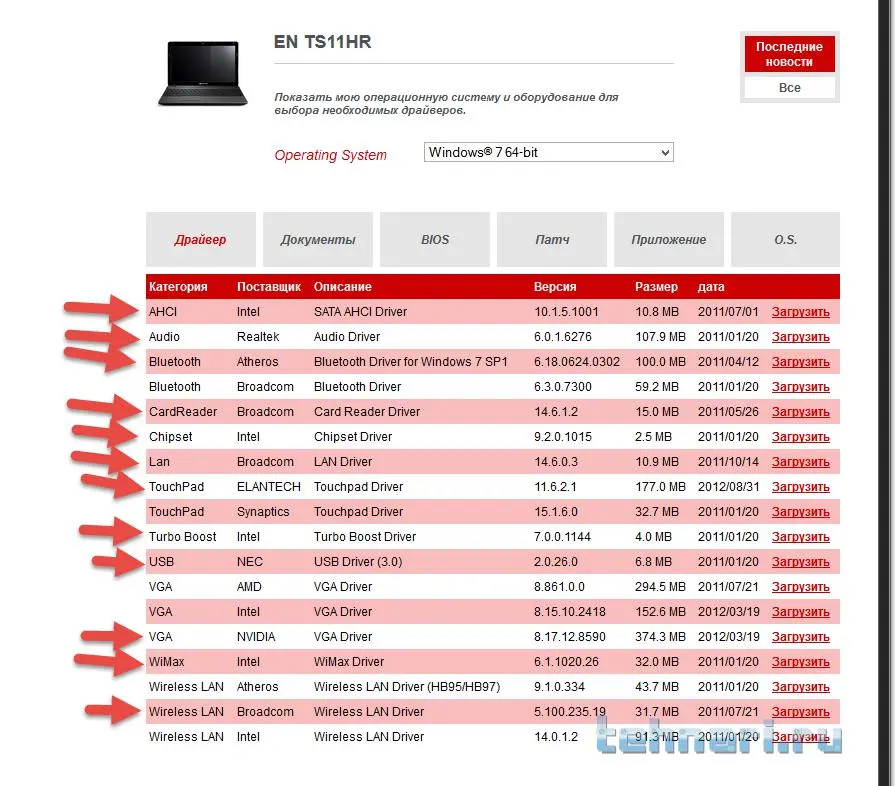Download the Intel VGA Driver
Image resolution: width=895 pixels, height=786 pixels.
pyautogui.click(x=800, y=612)
